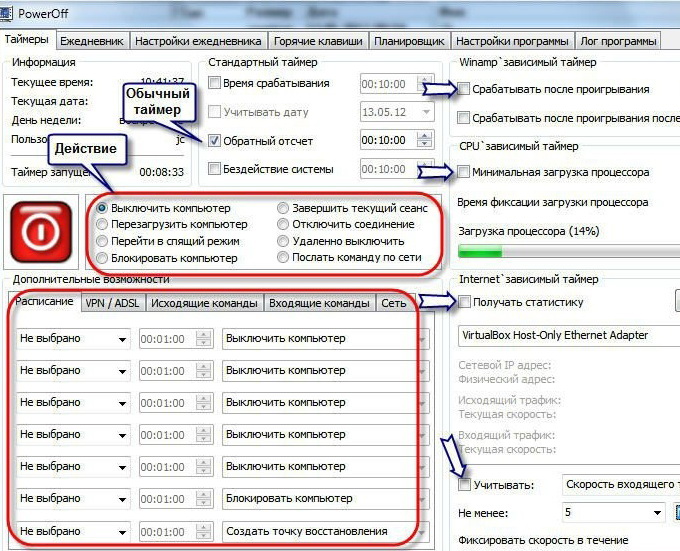Toggle "Минимальная загрузка процессора" checkbox
The image size is (680, 551).
[464, 172]
